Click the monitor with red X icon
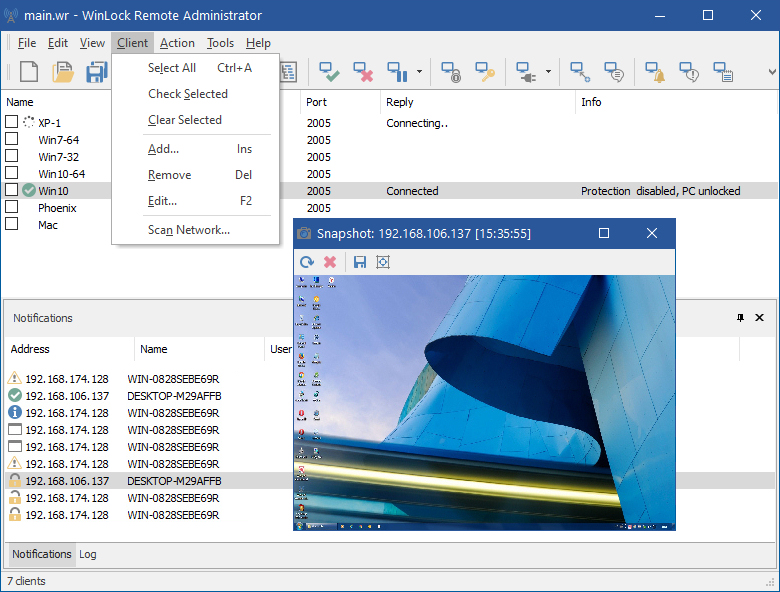The width and height of the screenshot is (780, 592). pos(363,72)
